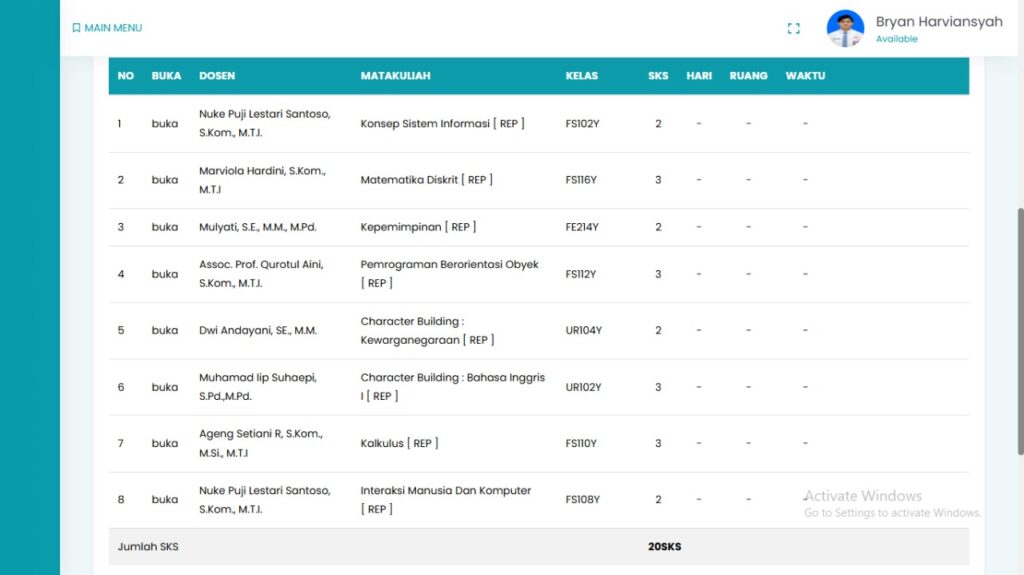The image size is (1024, 575).
Task: Click class code FS108Y
Action: click(x=582, y=499)
